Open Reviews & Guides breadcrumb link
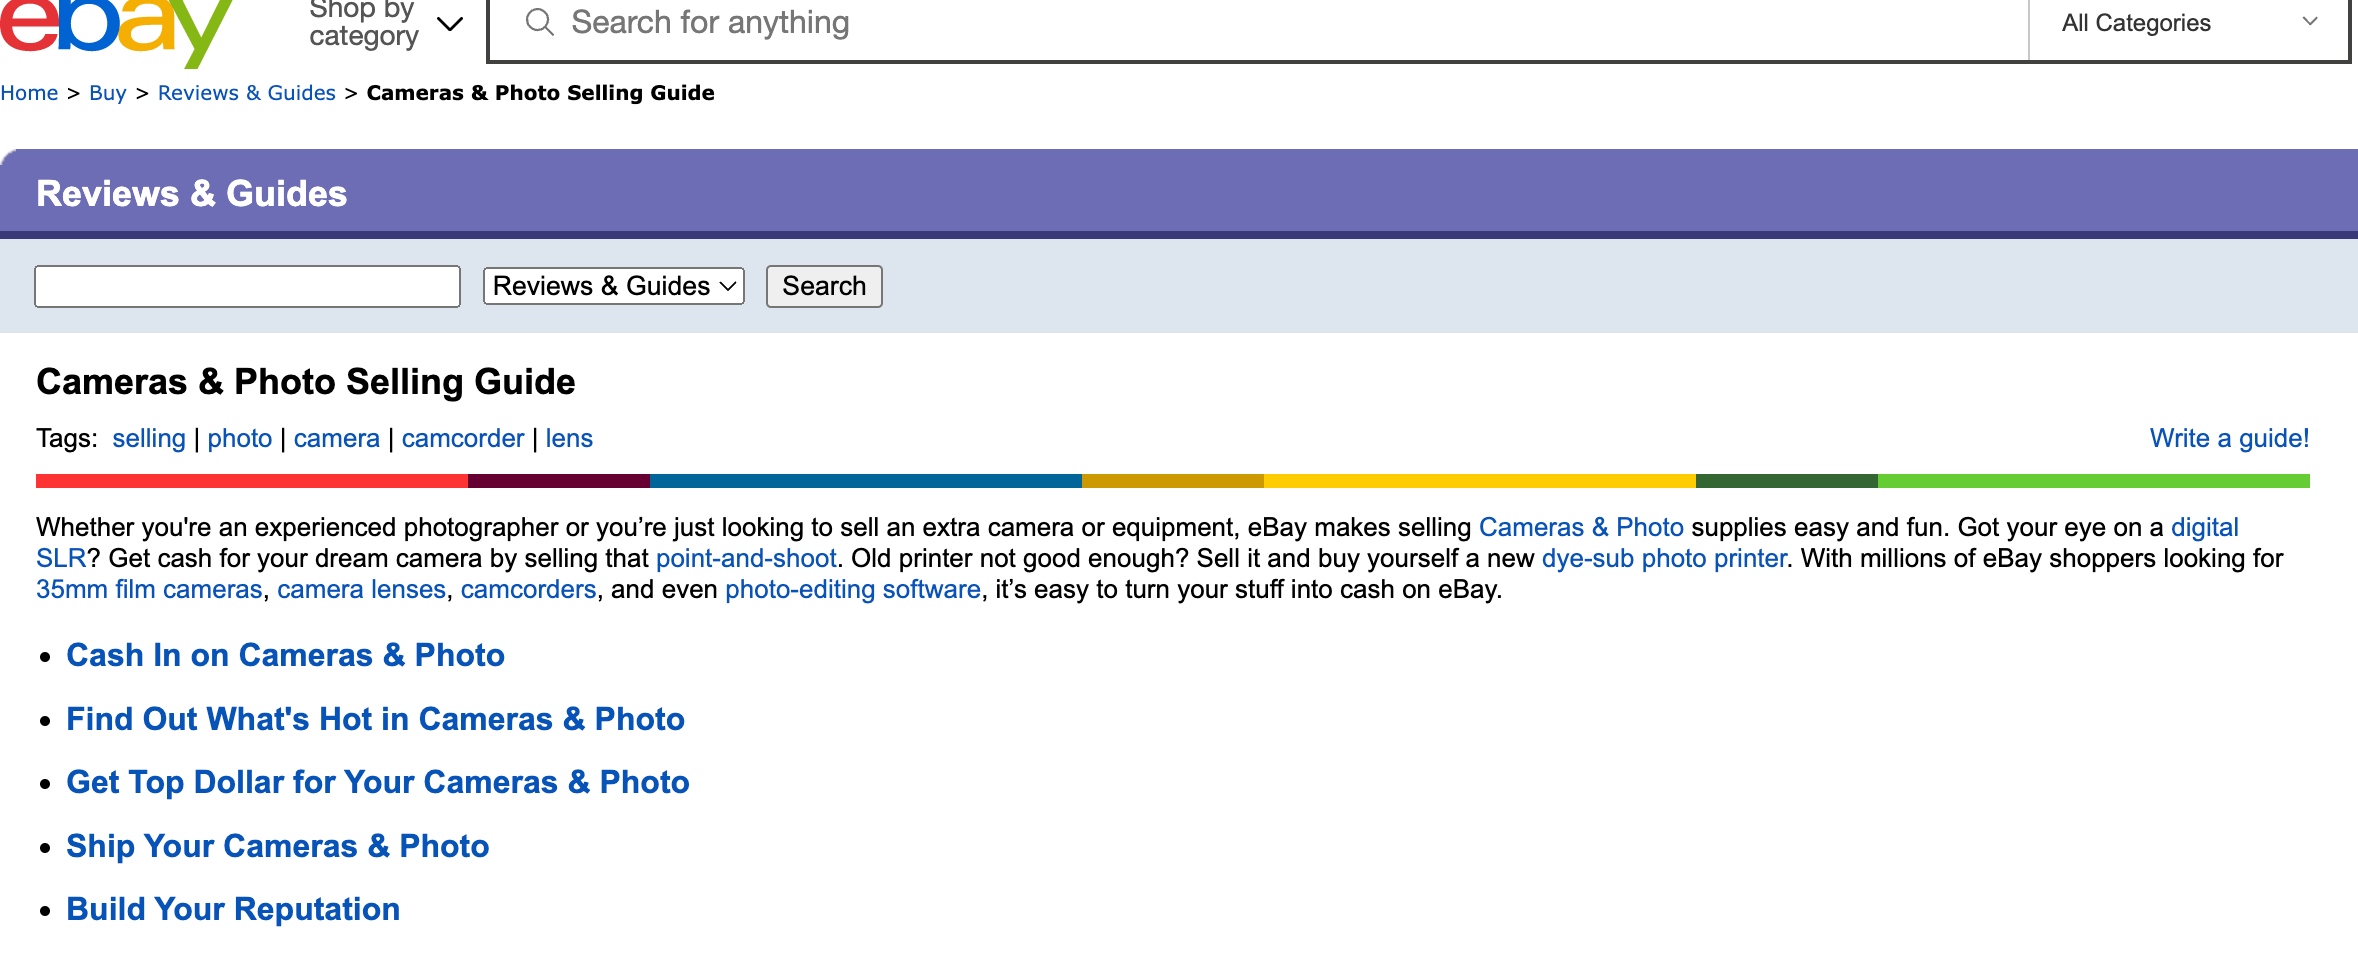Viewport: 2358px width, 956px height. pos(246,93)
